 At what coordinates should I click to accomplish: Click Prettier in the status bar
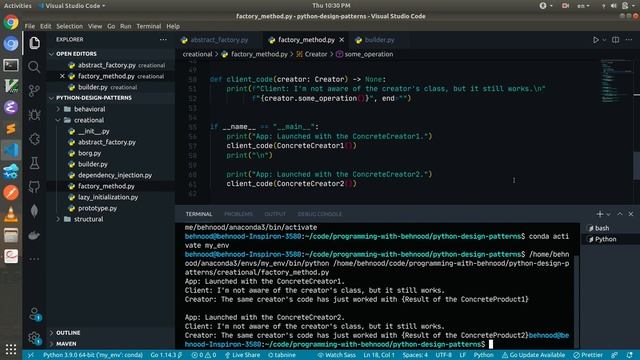tap(588, 355)
